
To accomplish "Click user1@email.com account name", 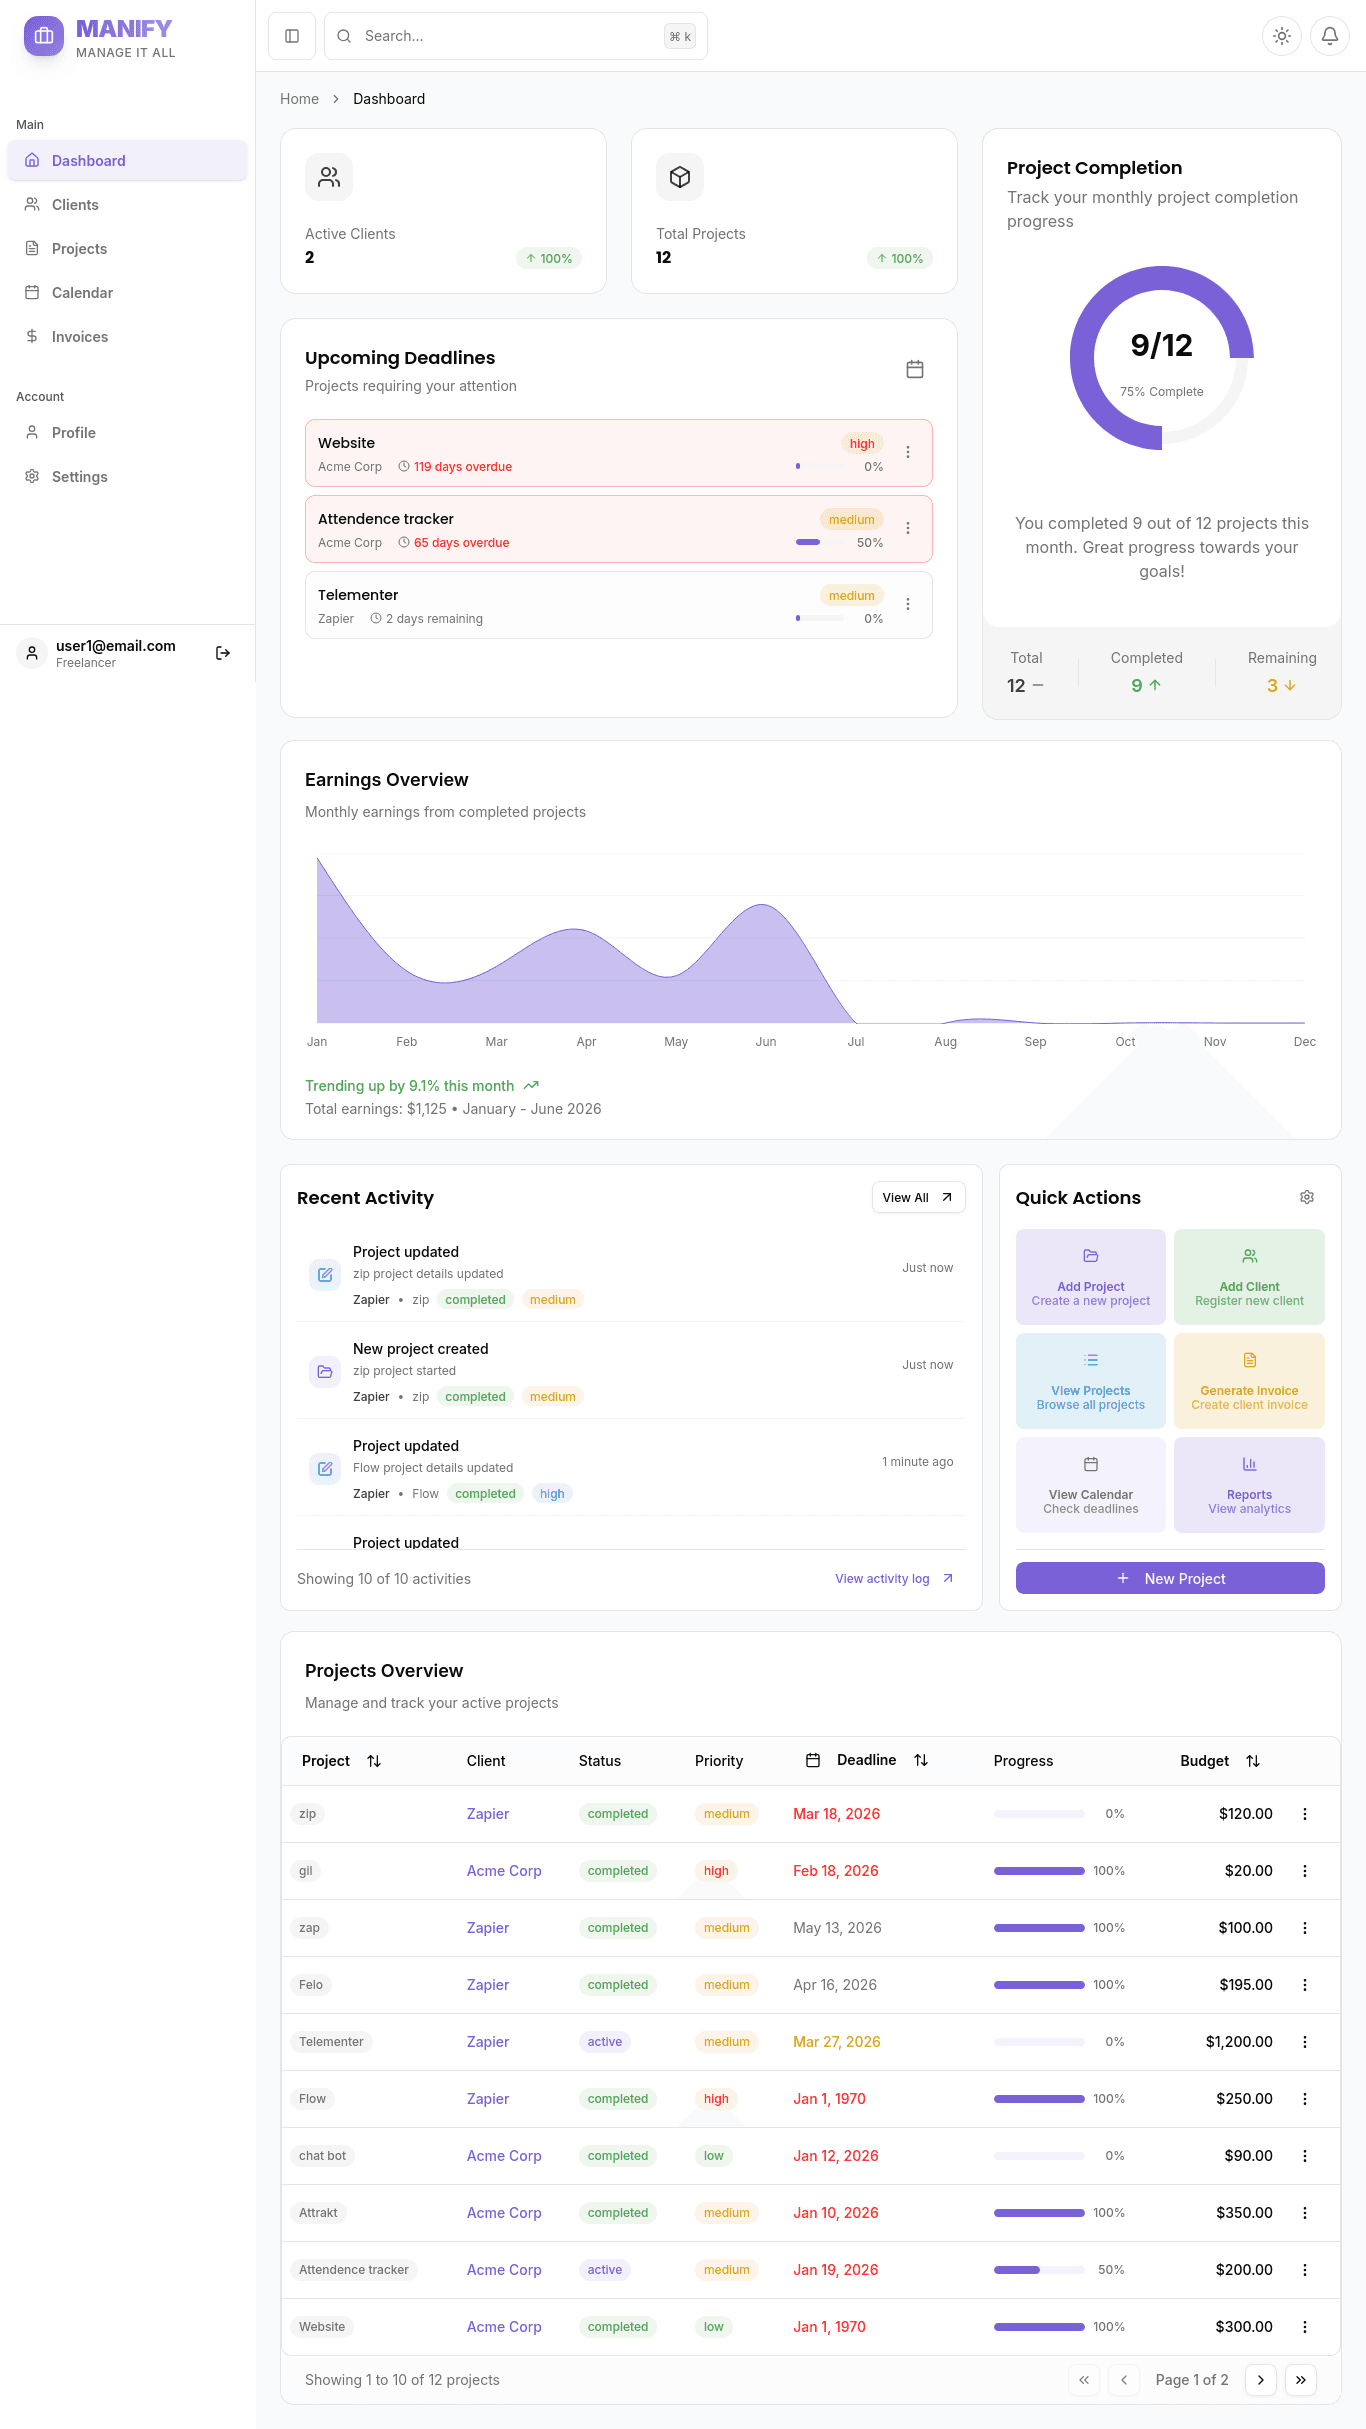I will [x=116, y=646].
